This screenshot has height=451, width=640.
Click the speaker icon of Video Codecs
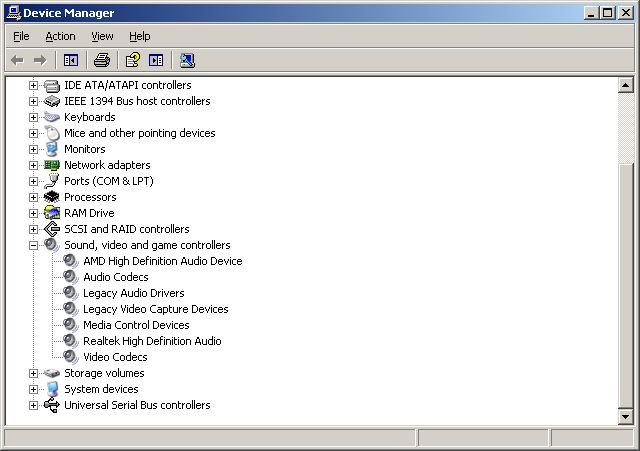click(x=71, y=357)
